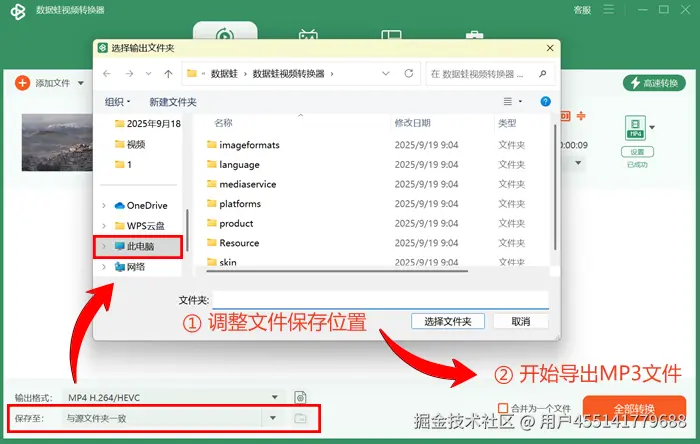Expand the 网络 tree node
Image resolution: width=700 pixels, height=444 pixels.
[104, 267]
